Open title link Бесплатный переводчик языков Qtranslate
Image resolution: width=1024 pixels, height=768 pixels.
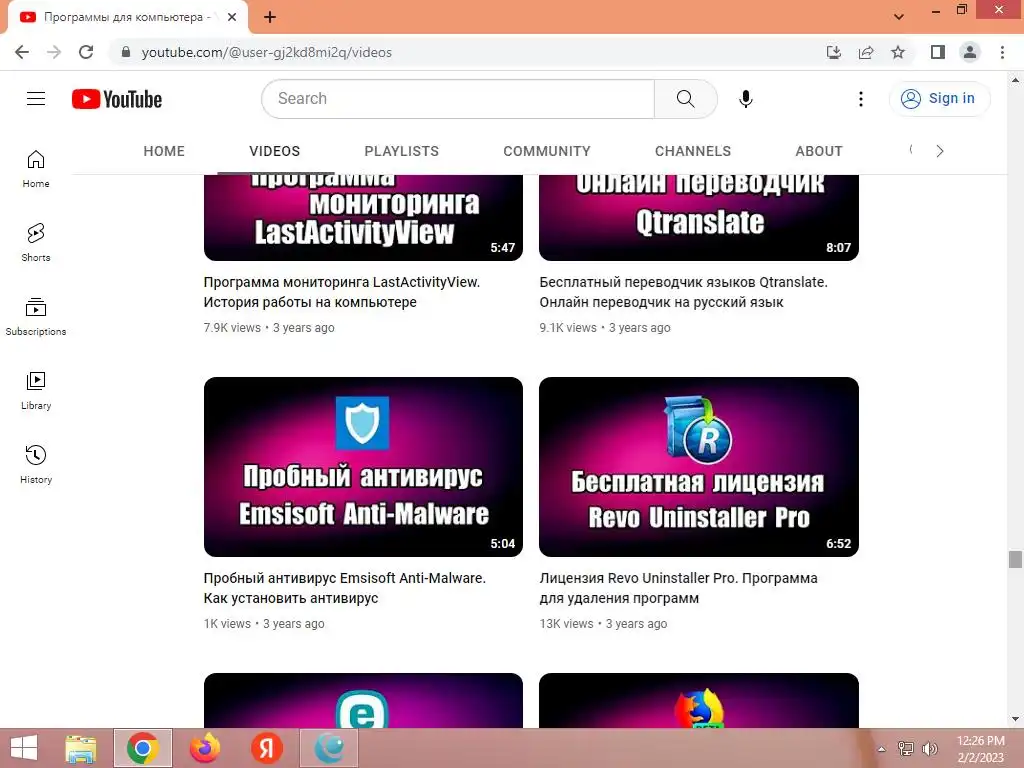(683, 292)
